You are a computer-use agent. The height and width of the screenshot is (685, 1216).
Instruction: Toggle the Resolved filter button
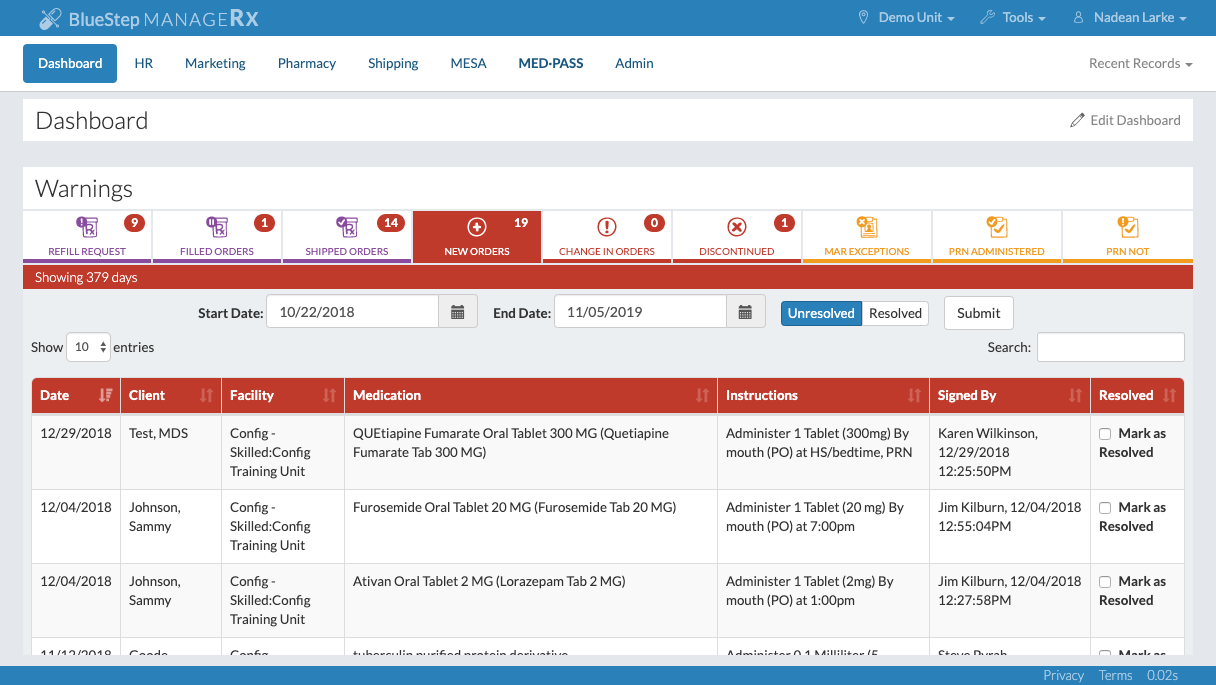point(895,313)
